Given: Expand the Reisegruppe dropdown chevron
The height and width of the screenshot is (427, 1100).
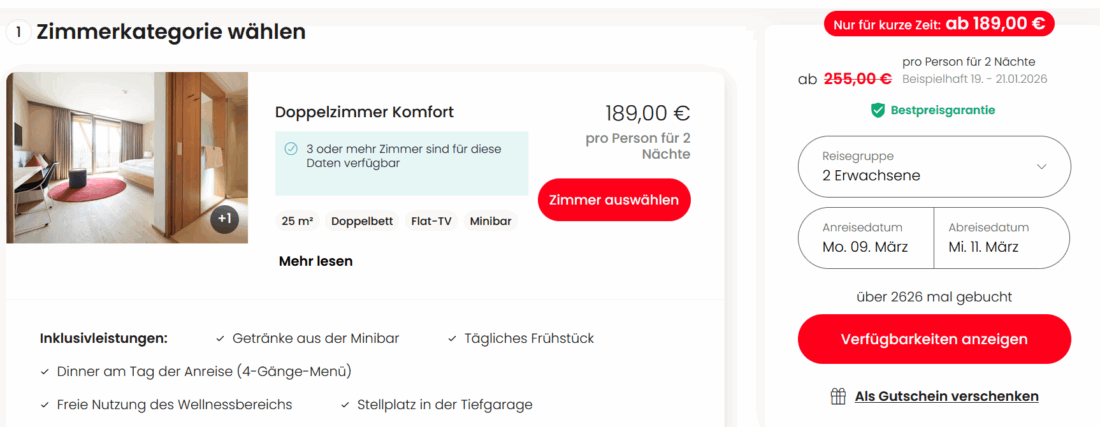Looking at the screenshot, I should (1041, 166).
